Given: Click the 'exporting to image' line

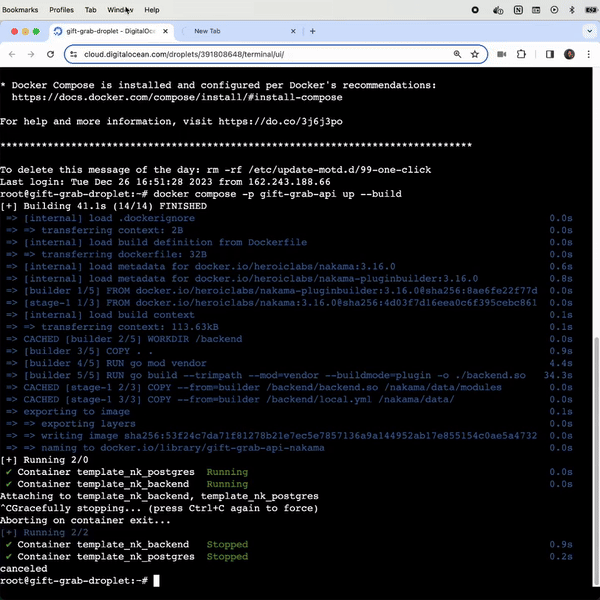Looking at the screenshot, I should 68,412.
